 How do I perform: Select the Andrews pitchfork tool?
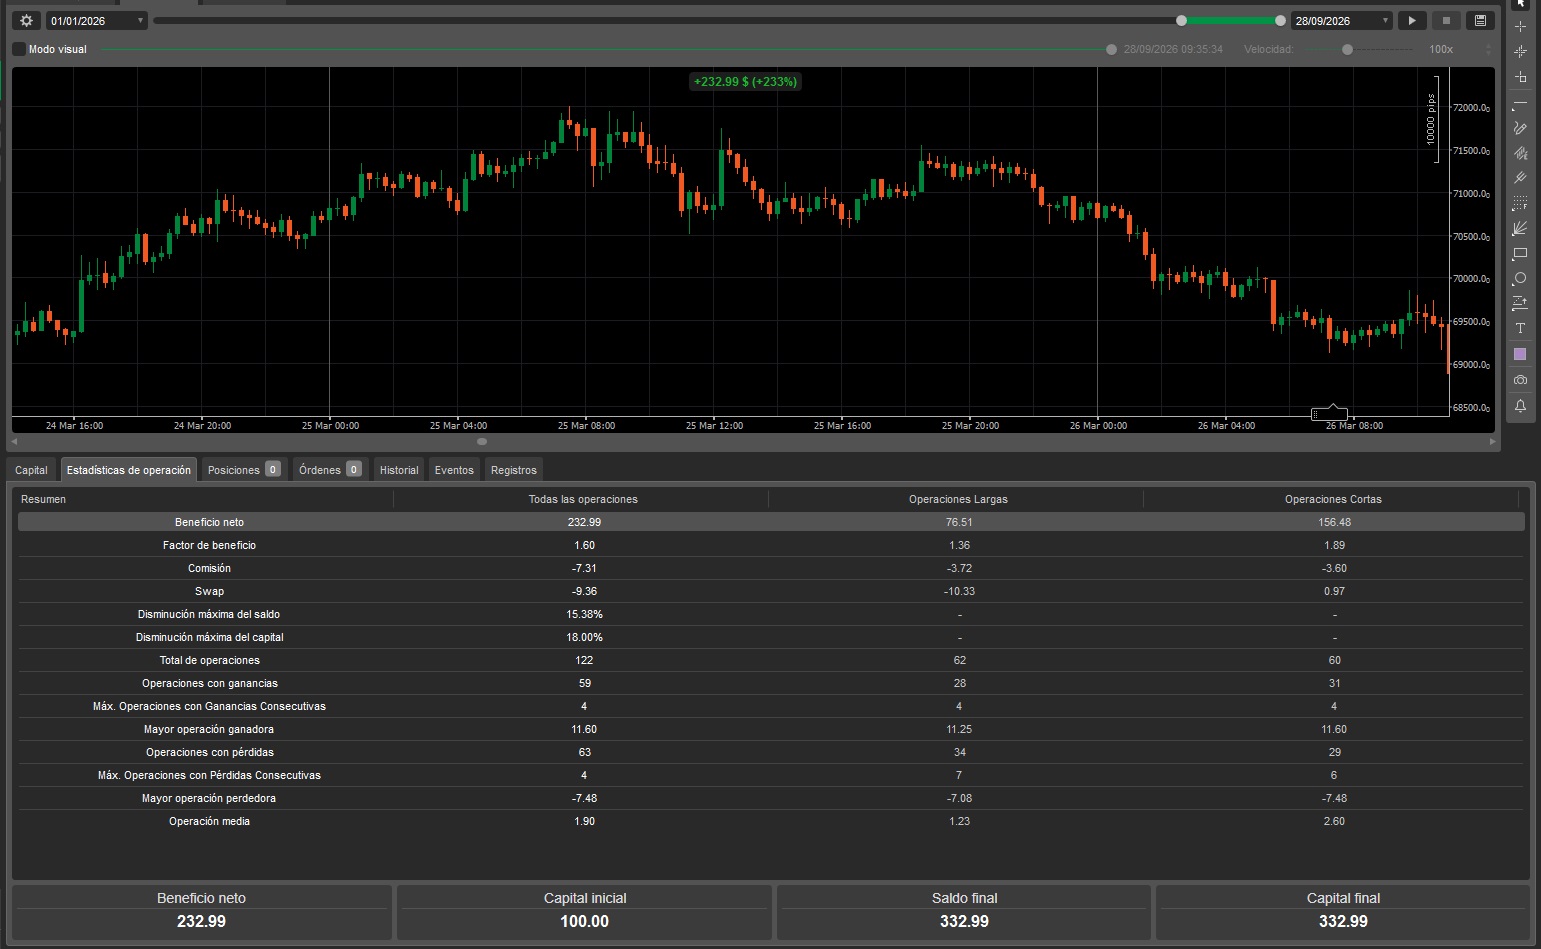point(1520,178)
